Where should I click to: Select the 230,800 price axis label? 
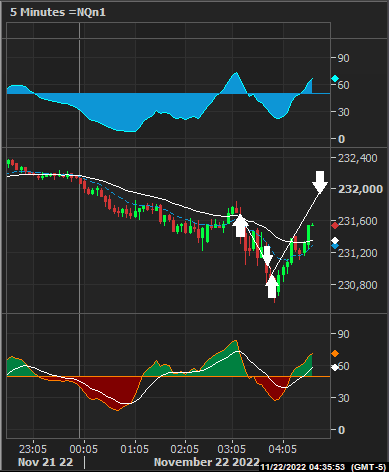tap(358, 285)
